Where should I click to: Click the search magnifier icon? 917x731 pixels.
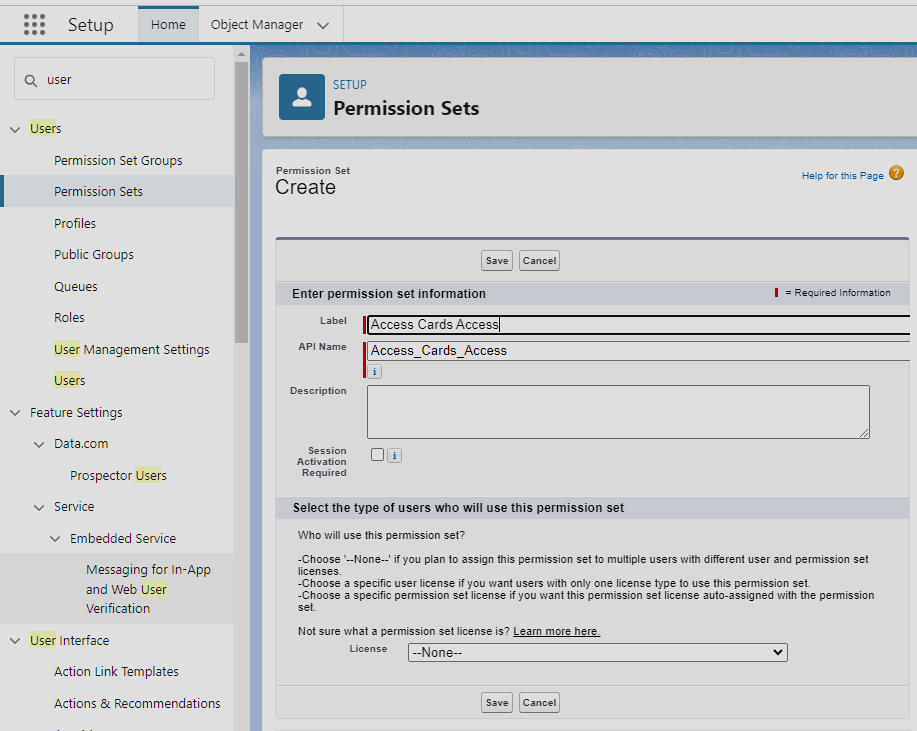coord(31,80)
